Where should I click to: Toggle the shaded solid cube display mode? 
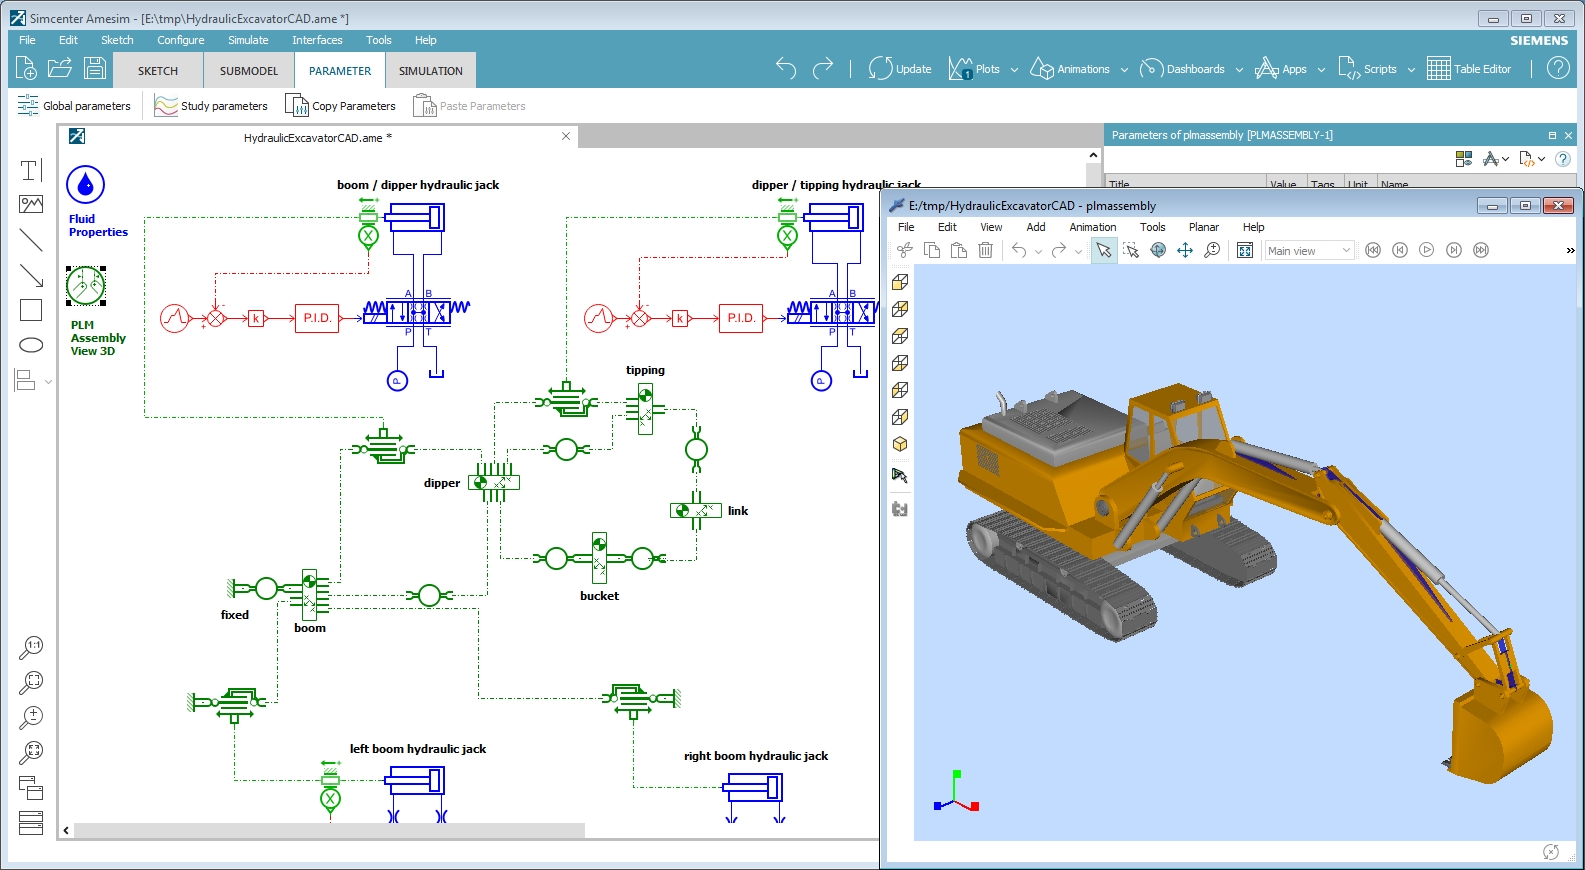click(x=900, y=444)
